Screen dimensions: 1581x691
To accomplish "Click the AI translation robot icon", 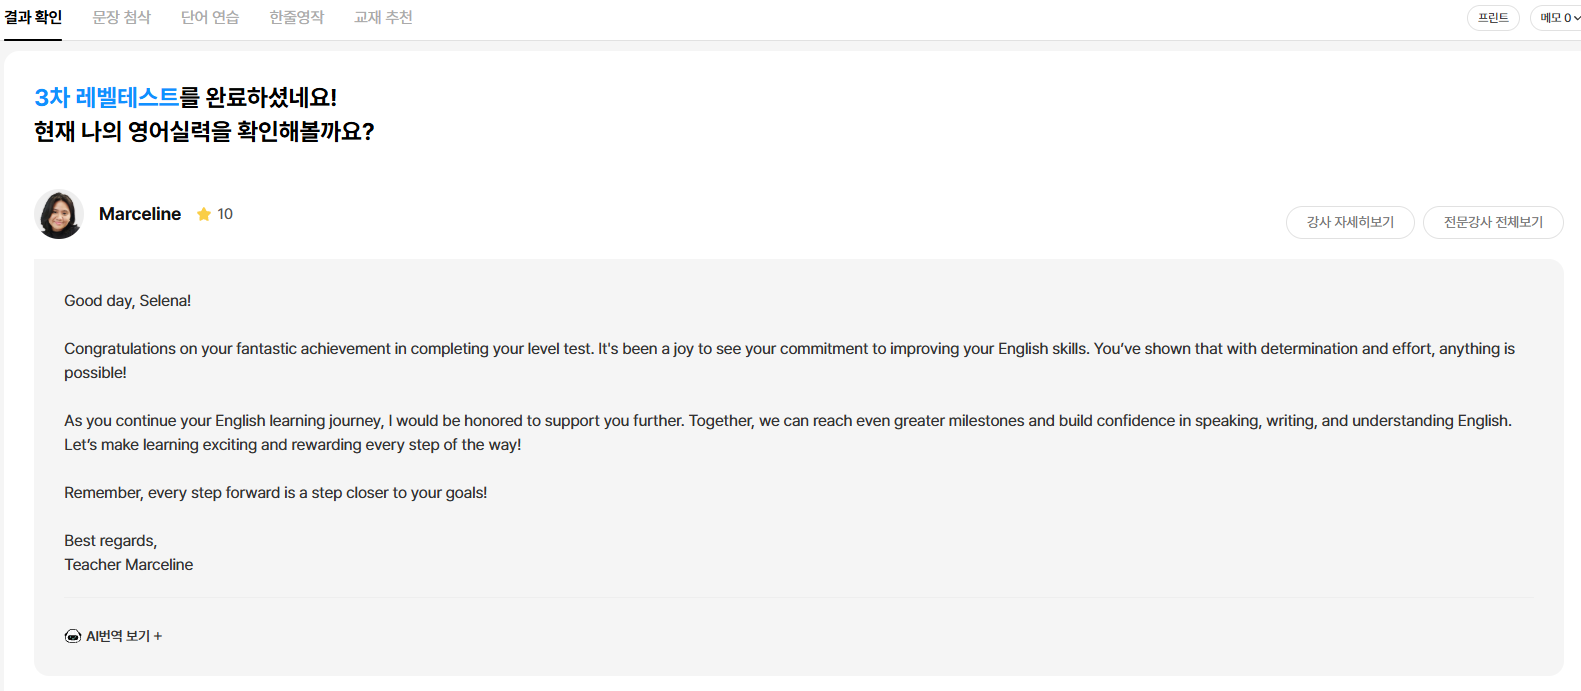I will pyautogui.click(x=73, y=636).
